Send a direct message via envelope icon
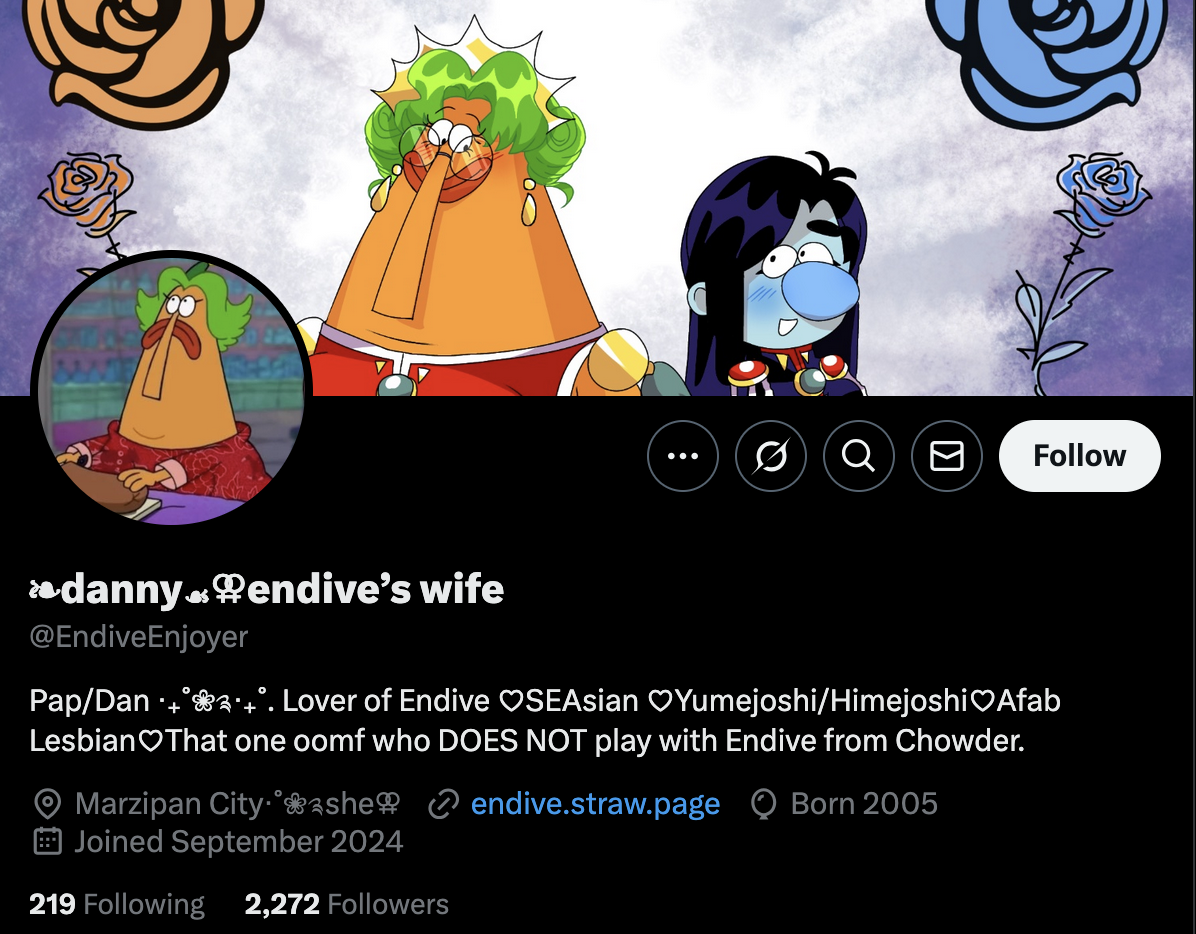The width and height of the screenshot is (1196, 934). point(947,456)
